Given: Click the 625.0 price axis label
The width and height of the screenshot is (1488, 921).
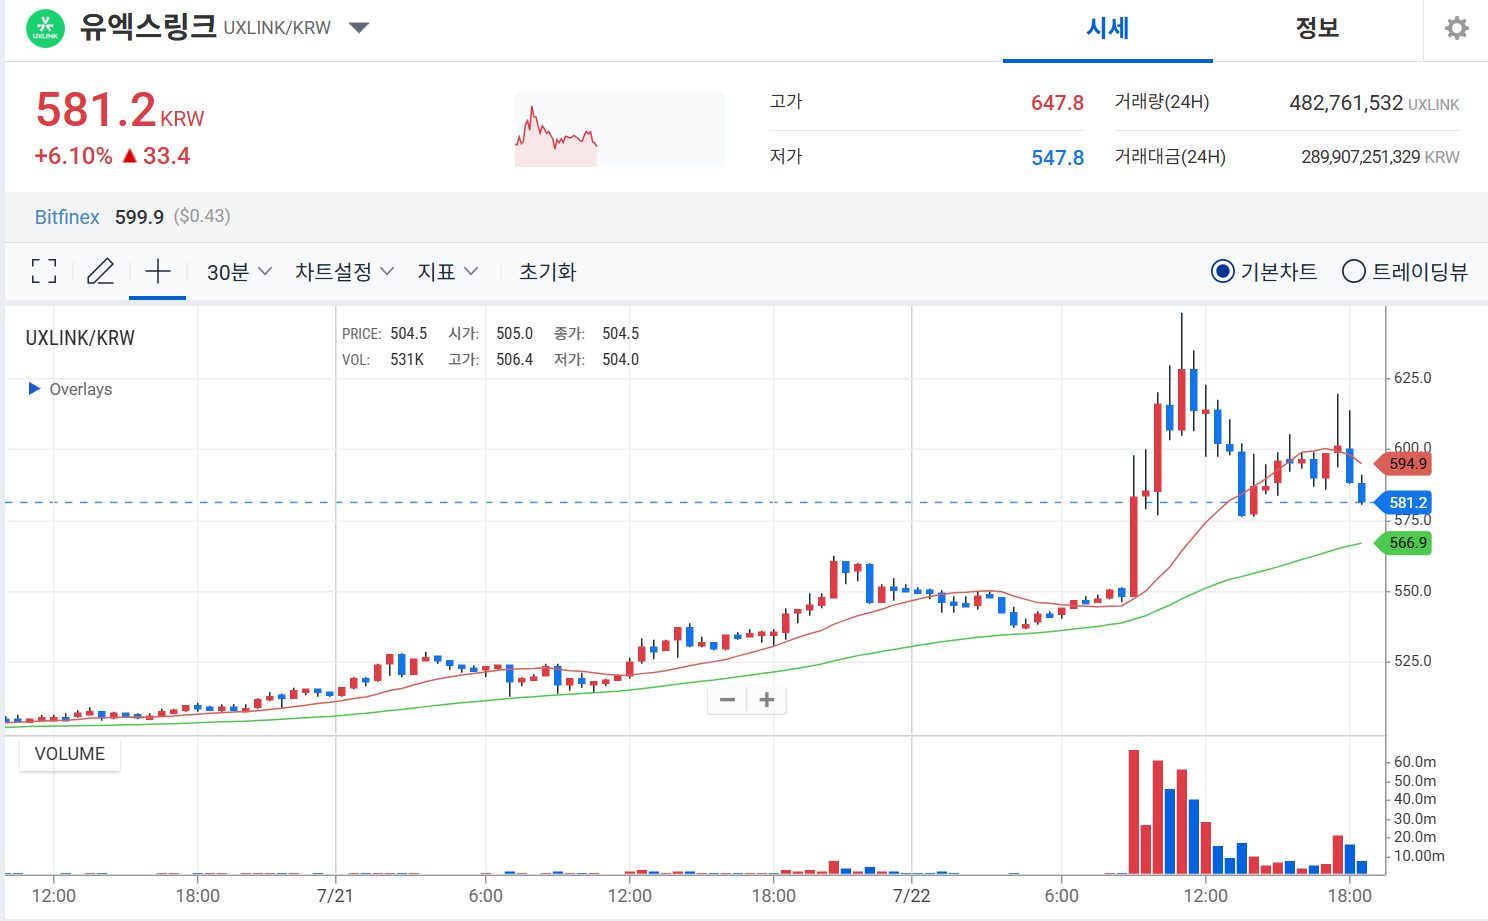Looking at the screenshot, I should tap(1412, 378).
